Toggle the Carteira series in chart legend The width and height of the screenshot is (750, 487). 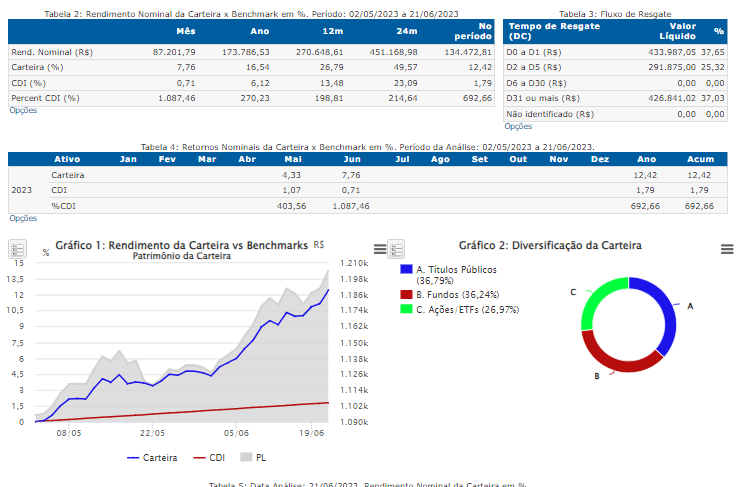point(153,458)
